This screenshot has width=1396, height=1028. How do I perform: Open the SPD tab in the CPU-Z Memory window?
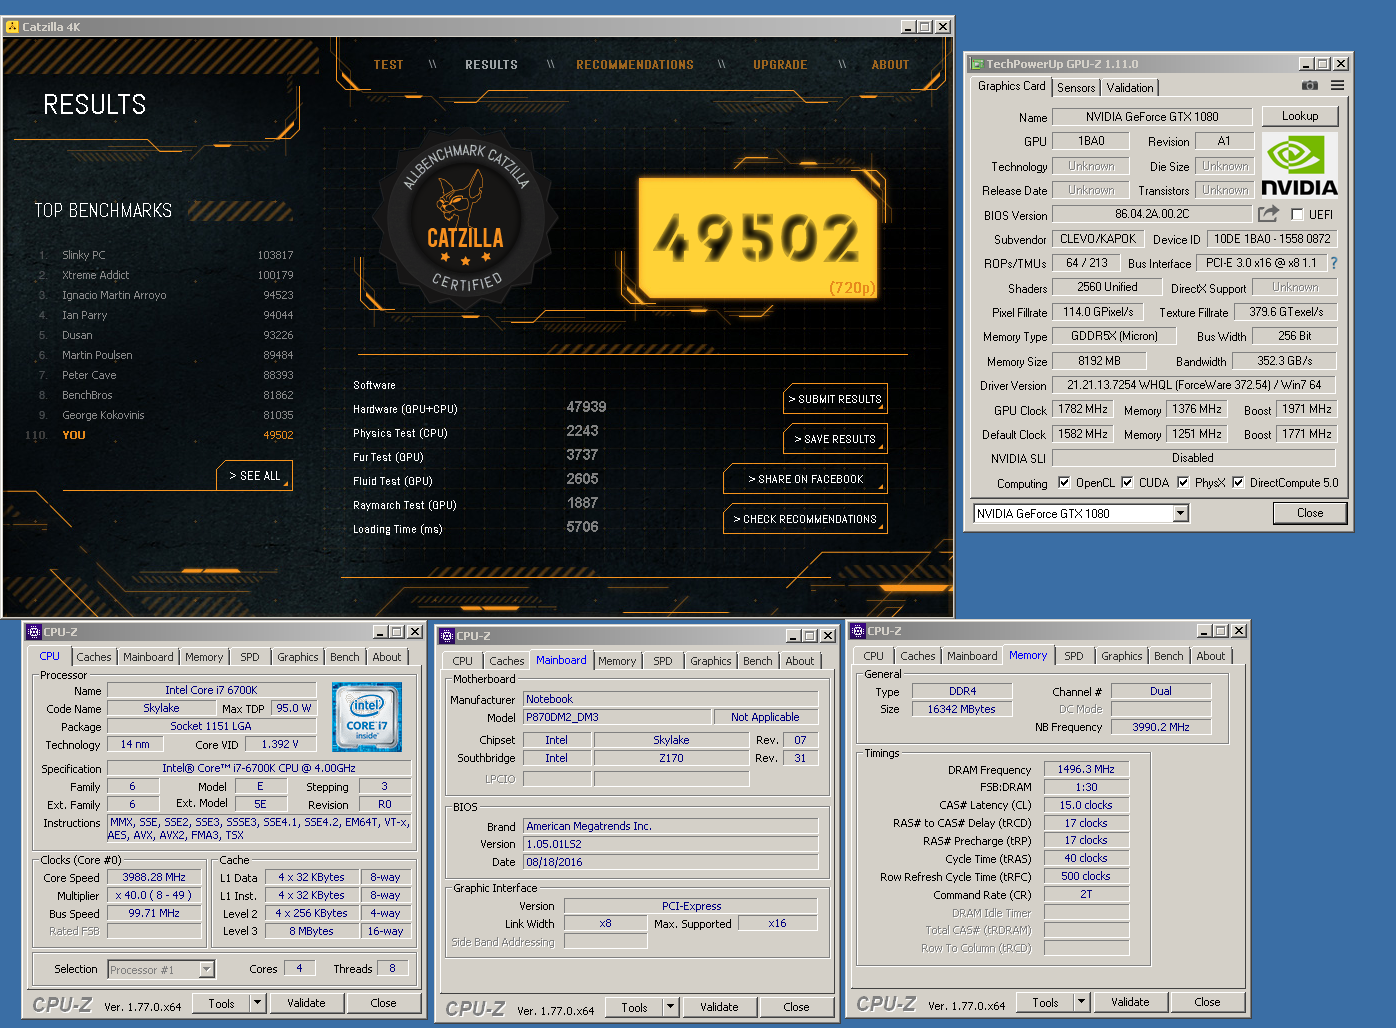pos(1074,656)
